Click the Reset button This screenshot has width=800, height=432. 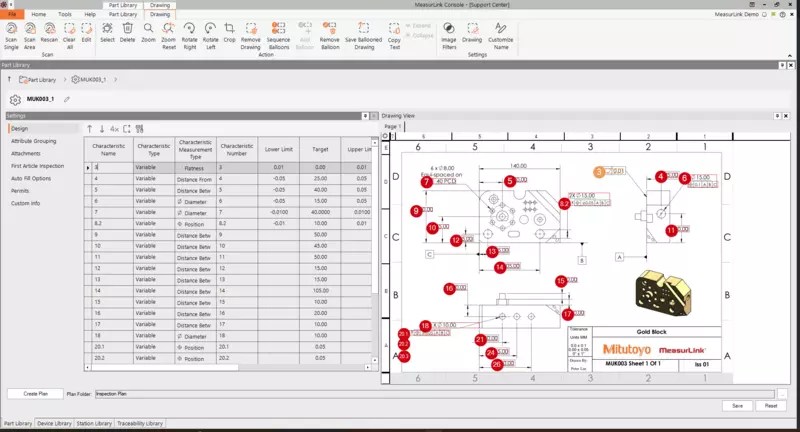click(770, 406)
